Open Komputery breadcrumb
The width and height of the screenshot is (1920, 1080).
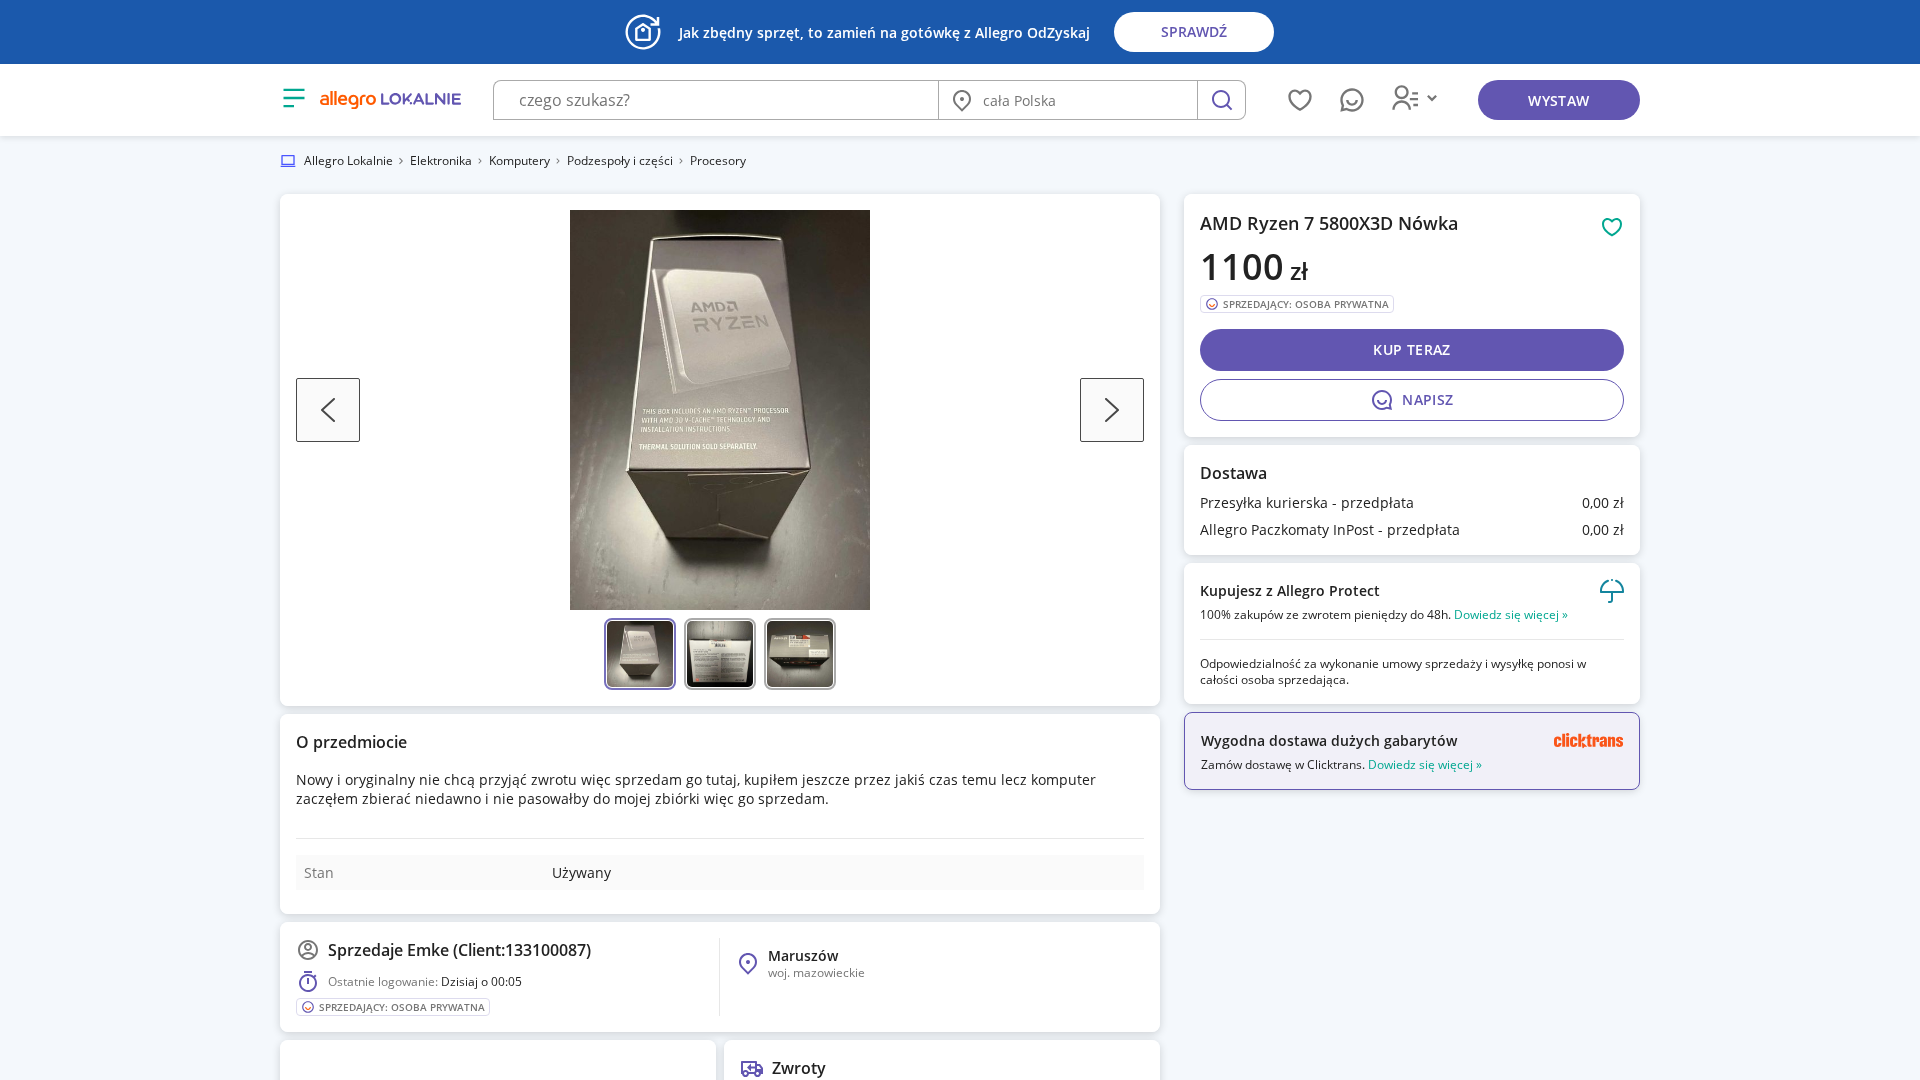[519, 161]
